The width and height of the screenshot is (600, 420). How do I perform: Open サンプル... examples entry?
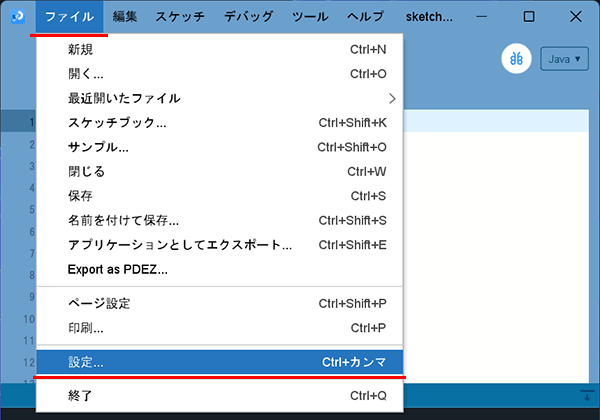(220, 147)
